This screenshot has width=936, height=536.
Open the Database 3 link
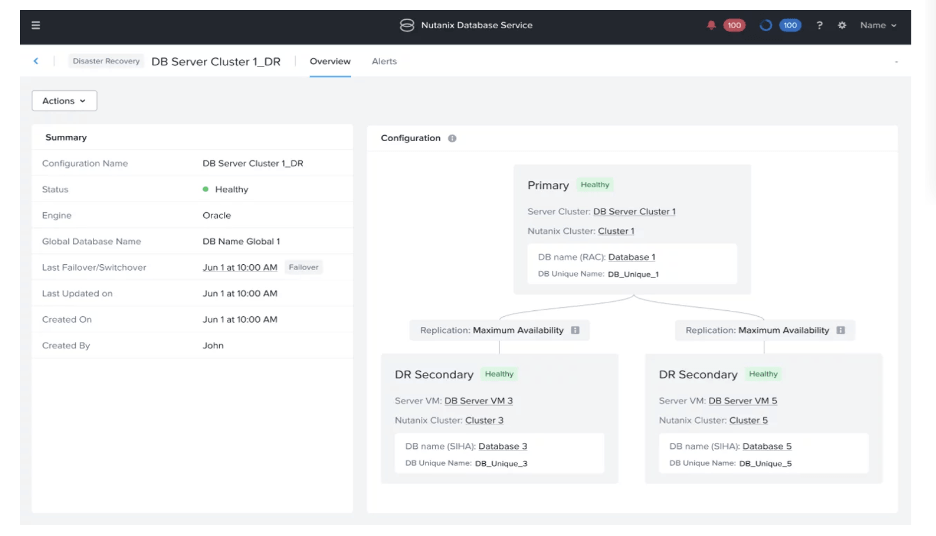coord(503,446)
